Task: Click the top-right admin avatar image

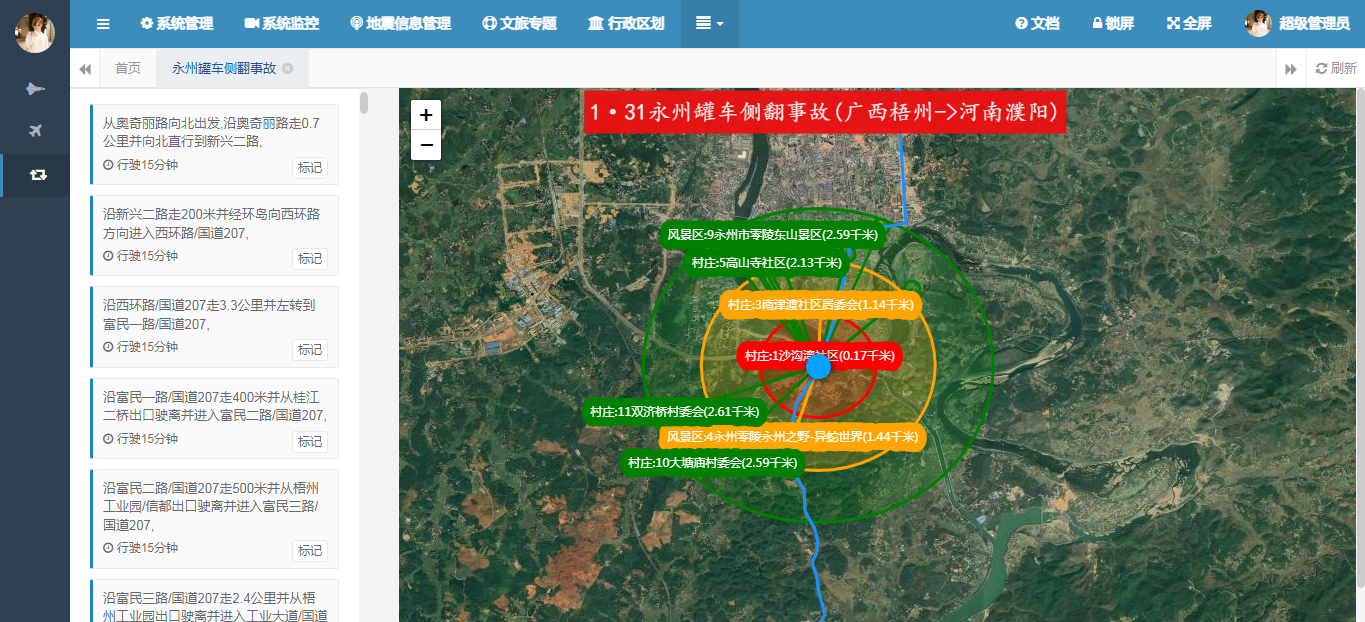Action: coord(1258,24)
